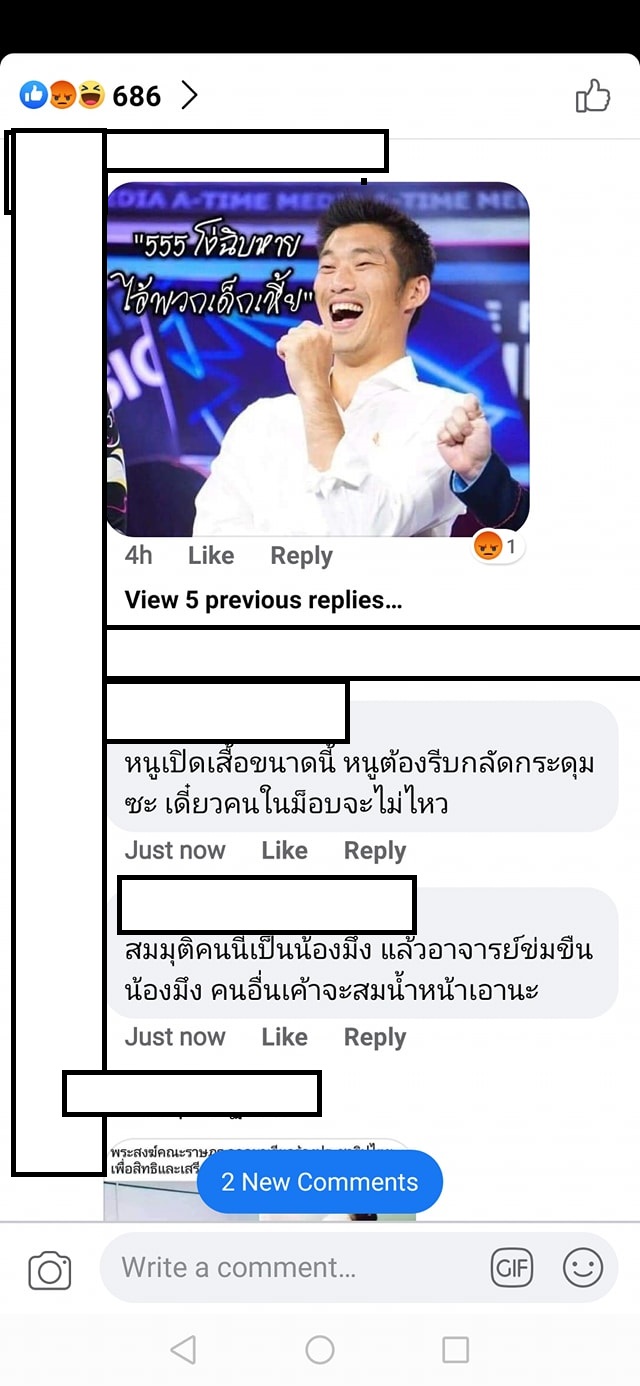Reply to the comment starting with สมมุติคนนี้
The width and height of the screenshot is (640, 1386).
[375, 1038]
